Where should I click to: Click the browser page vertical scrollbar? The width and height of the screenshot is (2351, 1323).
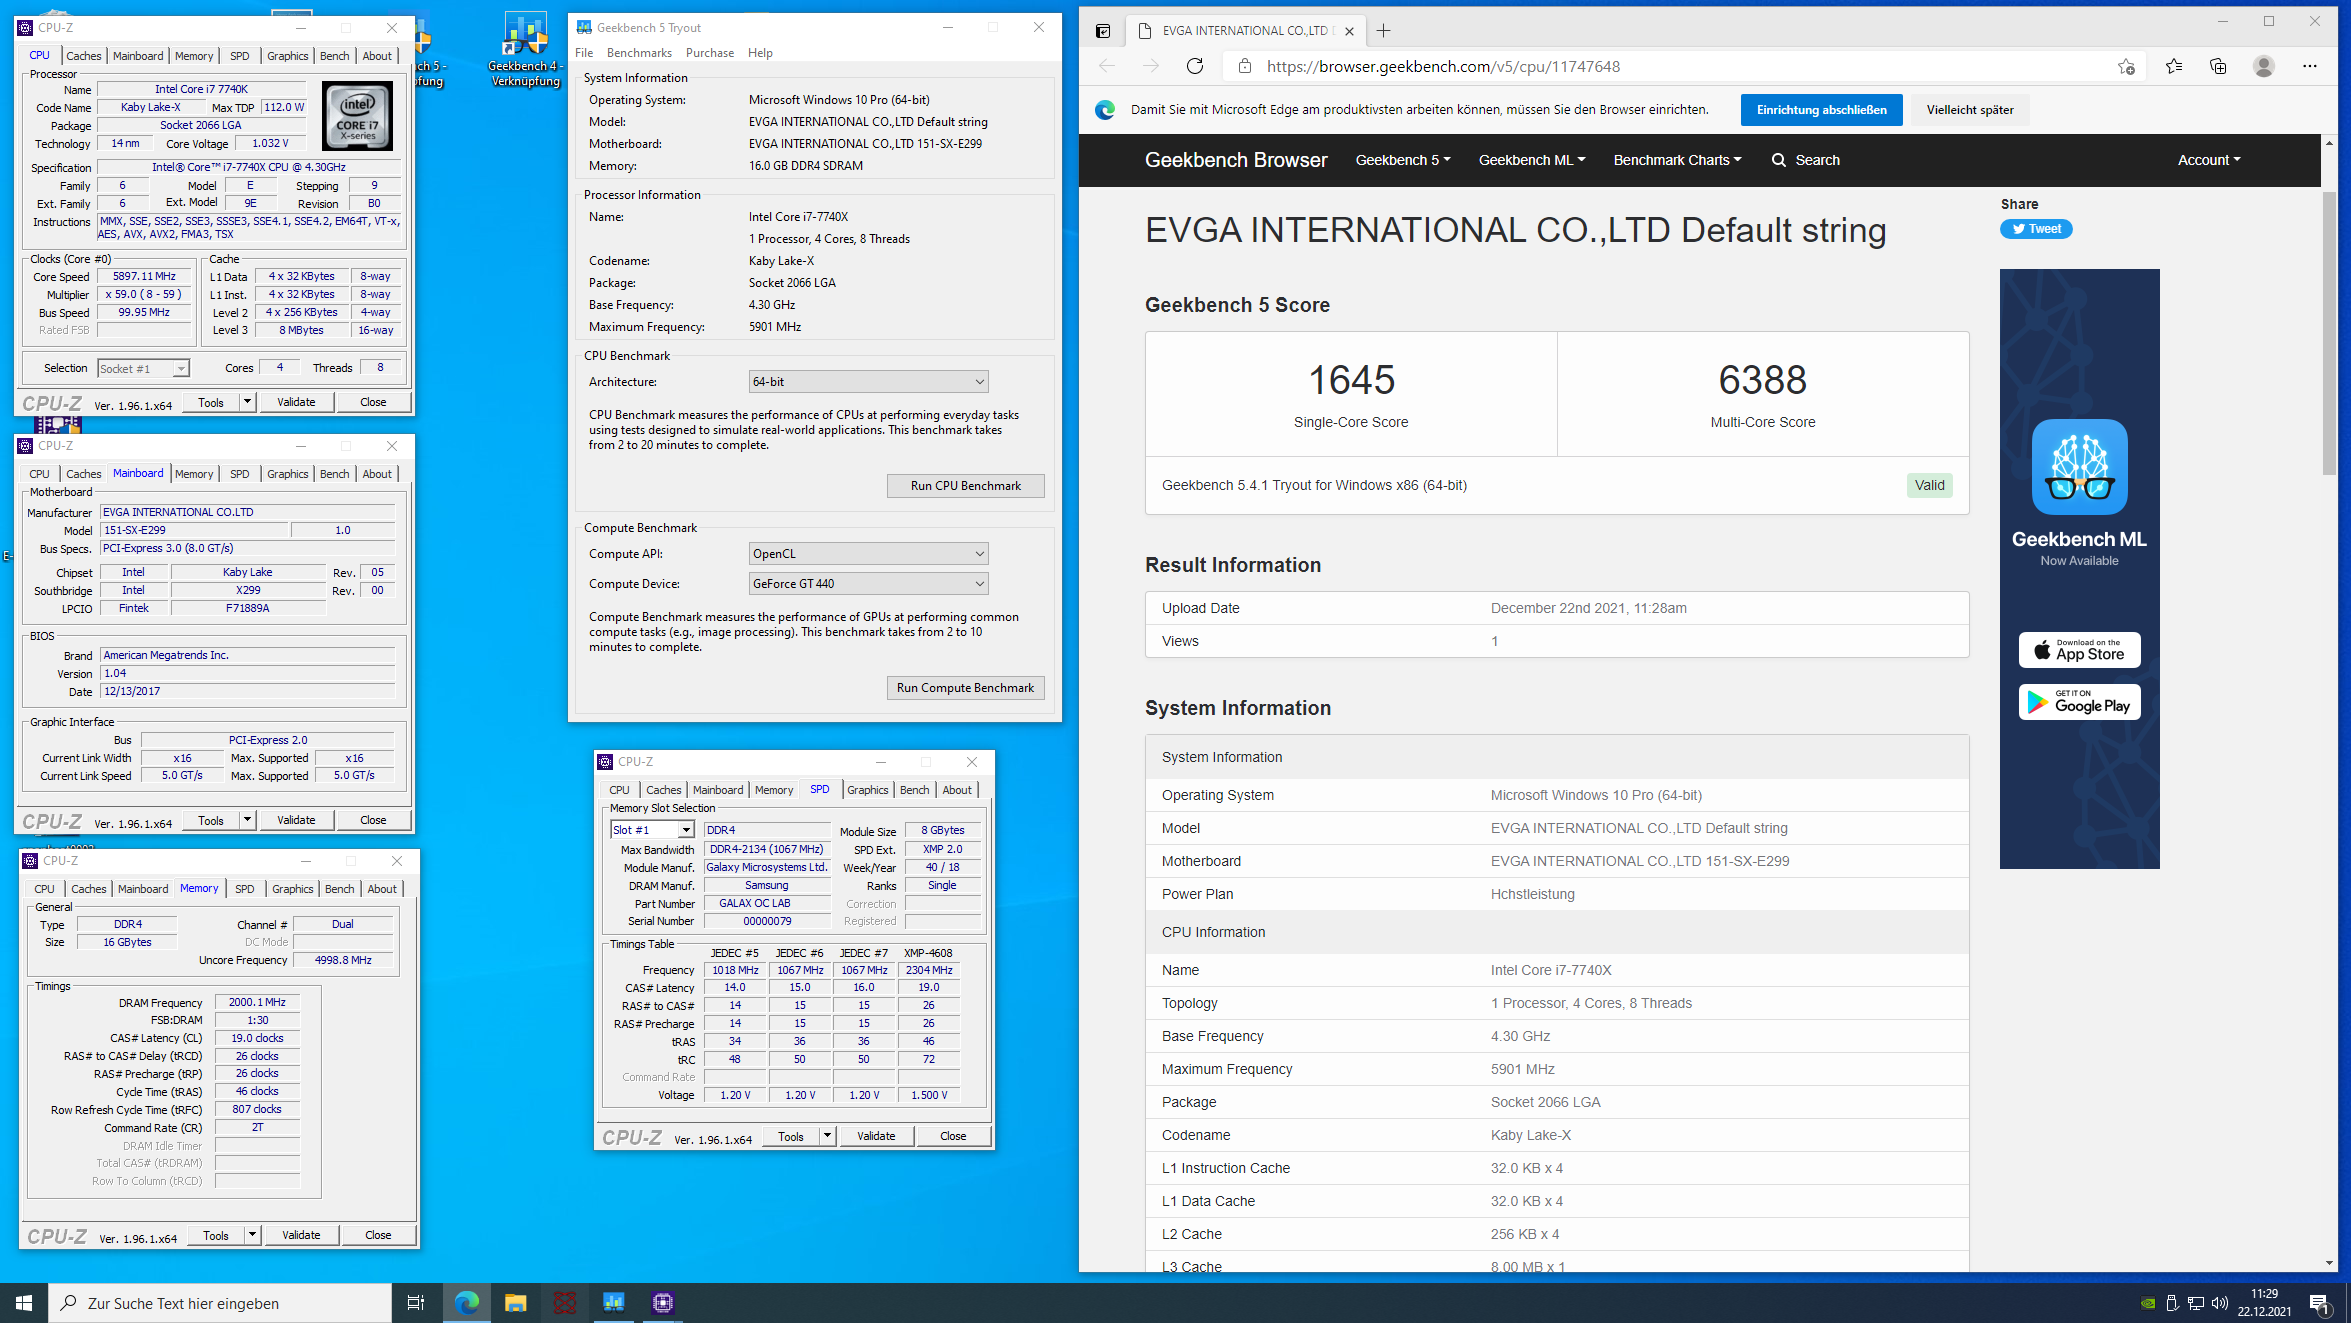pos(2329,333)
